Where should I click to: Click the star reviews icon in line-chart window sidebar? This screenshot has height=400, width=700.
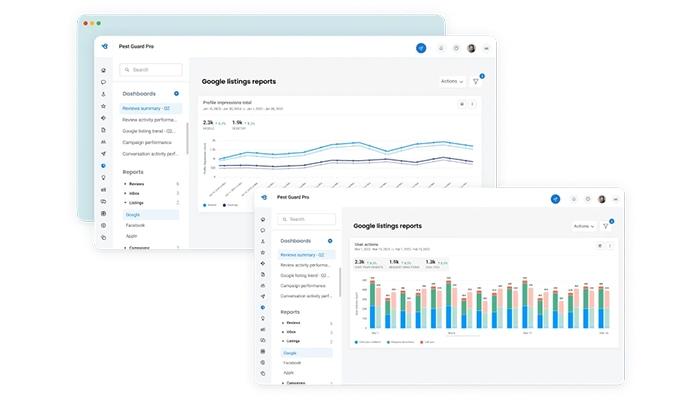coord(104,106)
